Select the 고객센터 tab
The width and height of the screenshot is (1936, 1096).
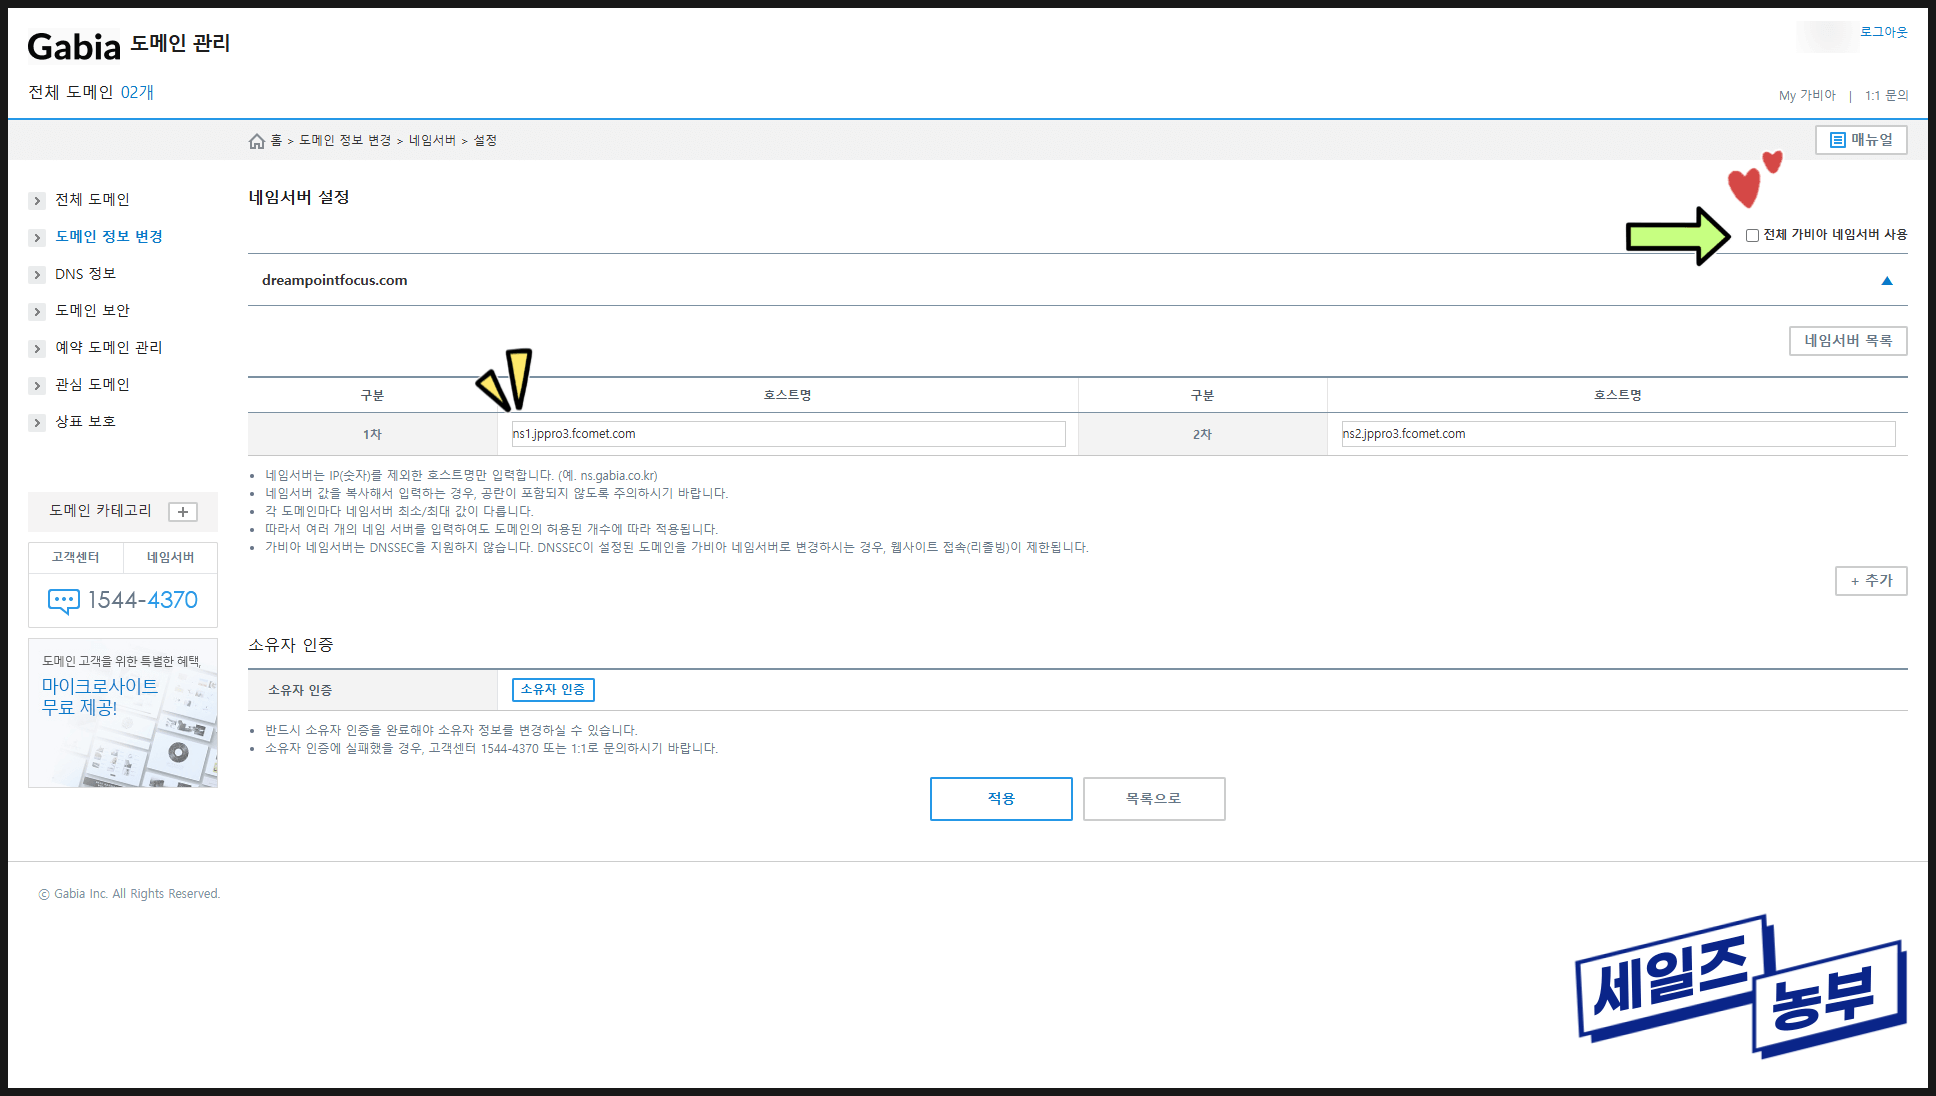[76, 557]
